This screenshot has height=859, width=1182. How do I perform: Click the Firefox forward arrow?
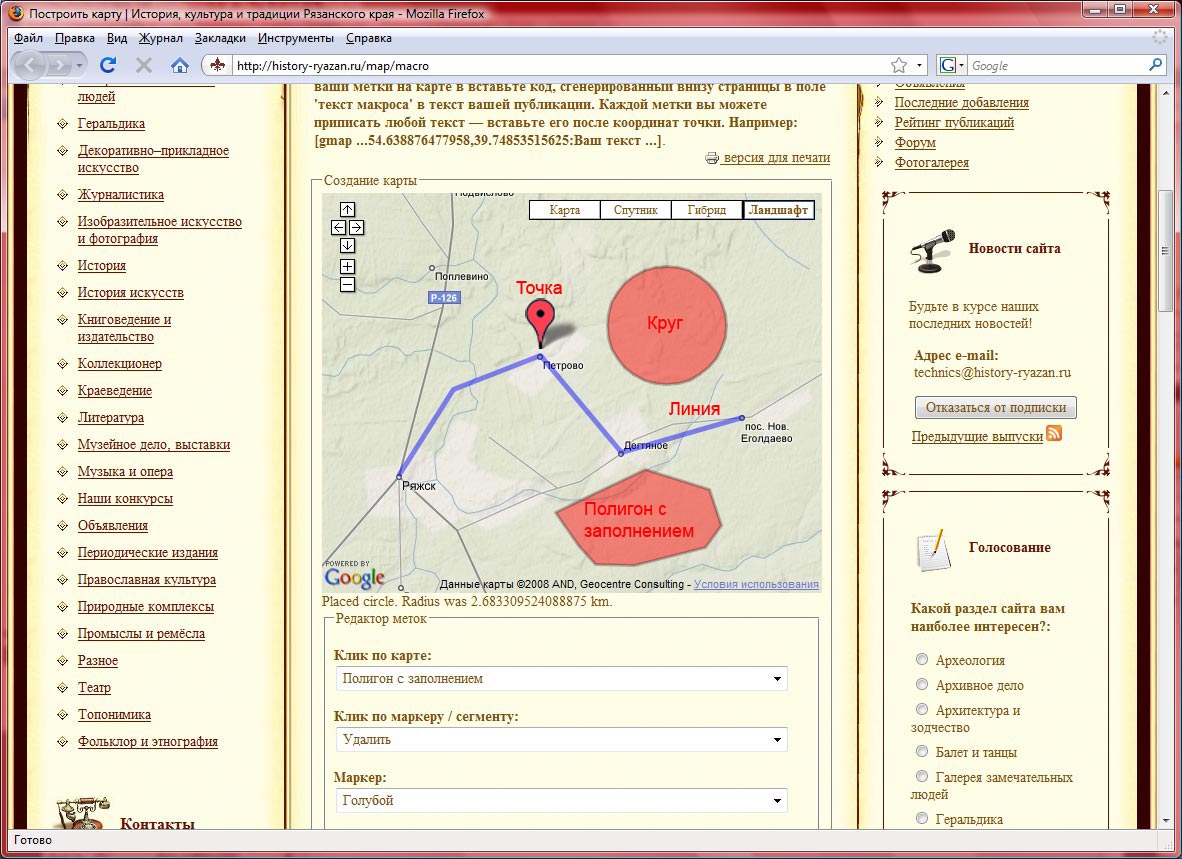(59, 66)
